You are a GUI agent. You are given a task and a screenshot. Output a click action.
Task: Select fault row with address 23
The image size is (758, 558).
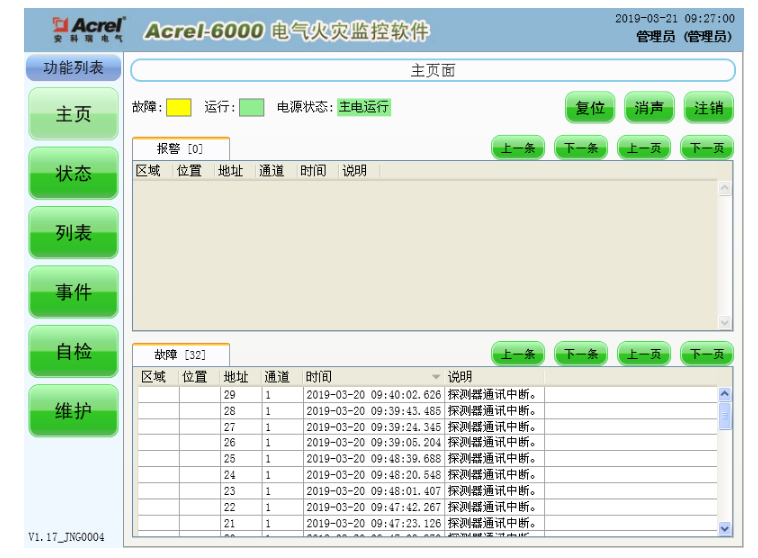click(x=427, y=491)
